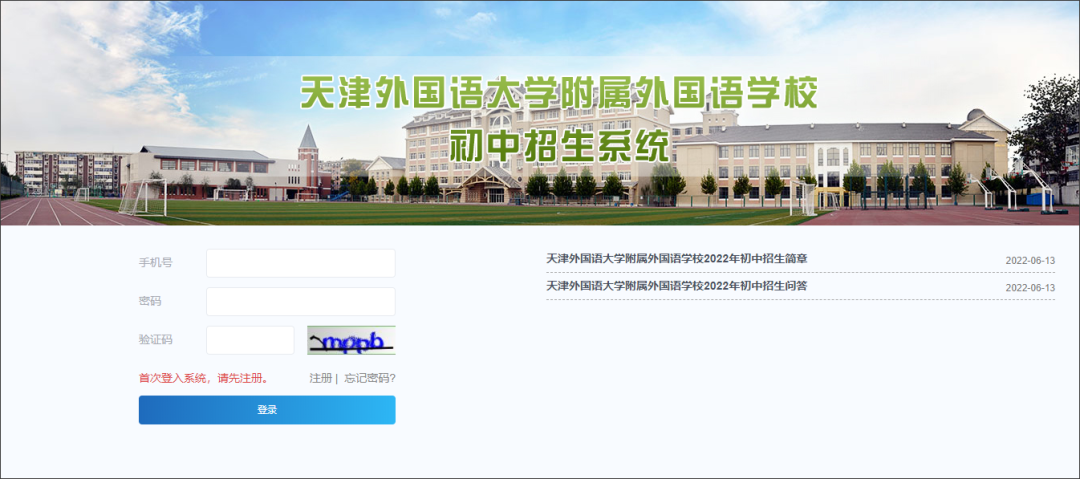Viewport: 1080px width, 479px height.
Task: Refresh the captcha image
Action: coord(351,340)
